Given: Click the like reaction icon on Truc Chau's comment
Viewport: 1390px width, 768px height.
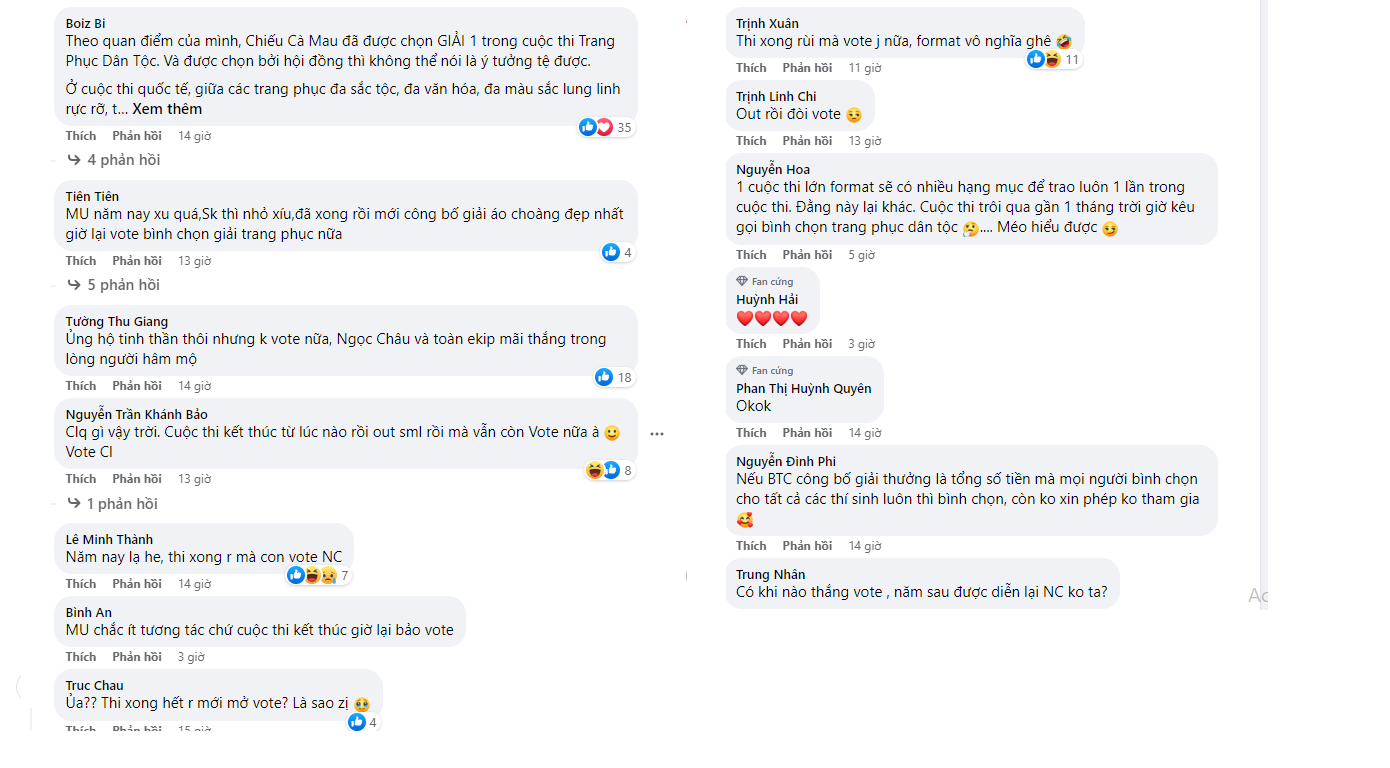Looking at the screenshot, I should 357,722.
